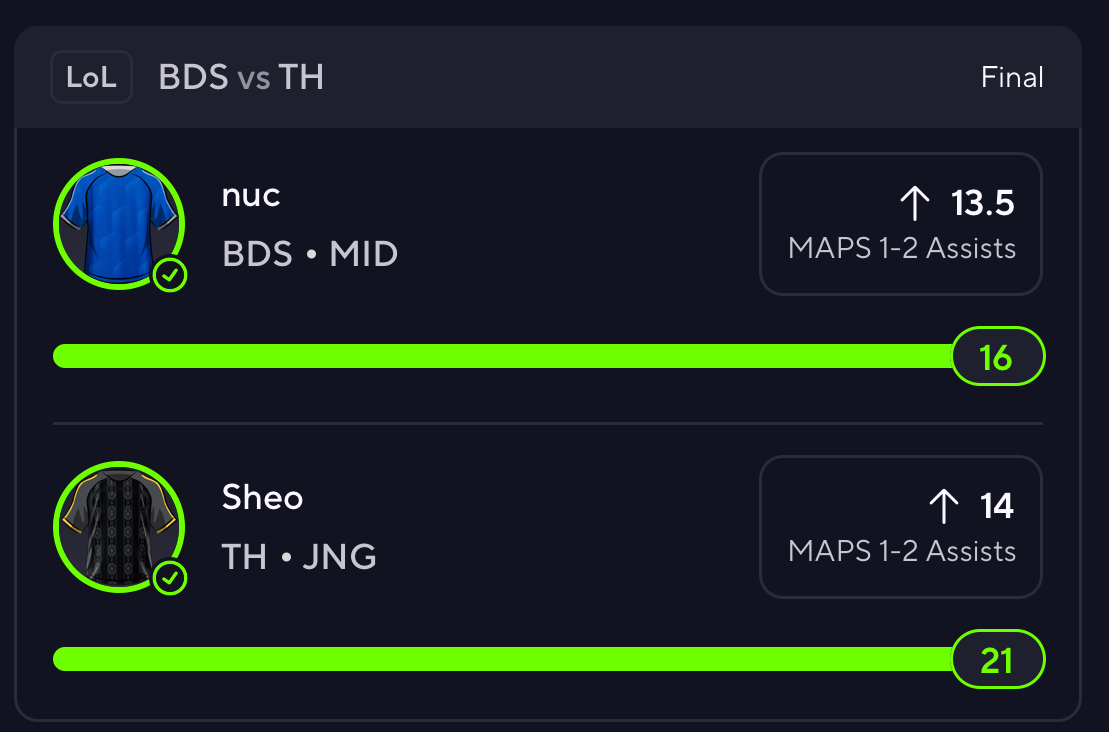
Task: Click the green checkmark on Sheo's avatar
Action: click(170, 577)
